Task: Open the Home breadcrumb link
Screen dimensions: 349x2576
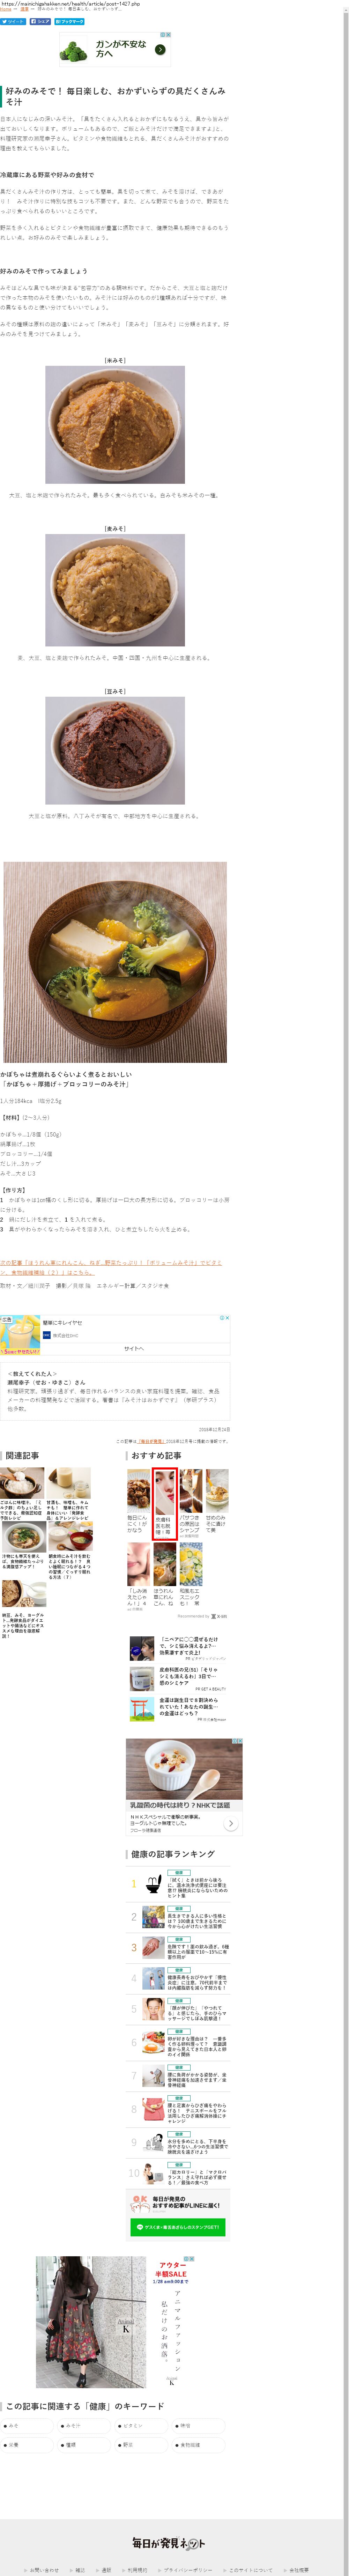Action: (6, 9)
